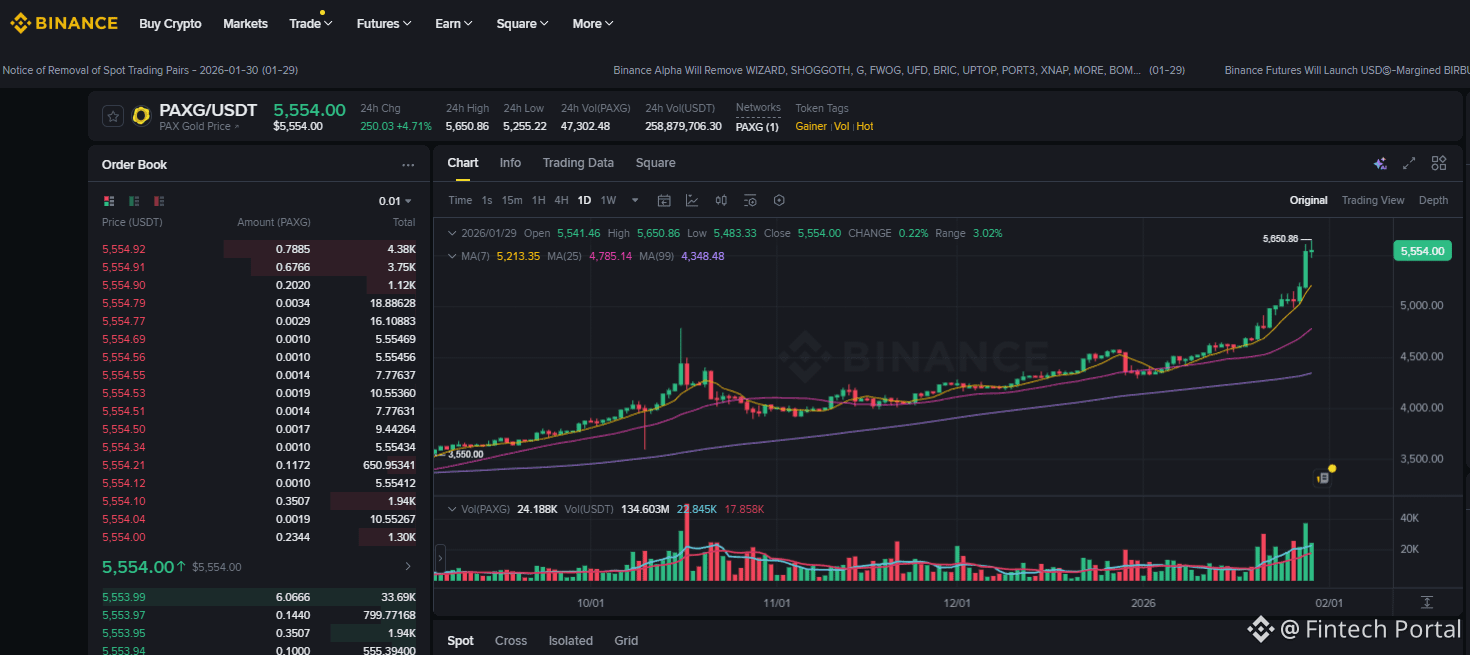The image size is (1470, 655).
Task: Collapse the MA indicator legend chevron
Action: click(450, 256)
